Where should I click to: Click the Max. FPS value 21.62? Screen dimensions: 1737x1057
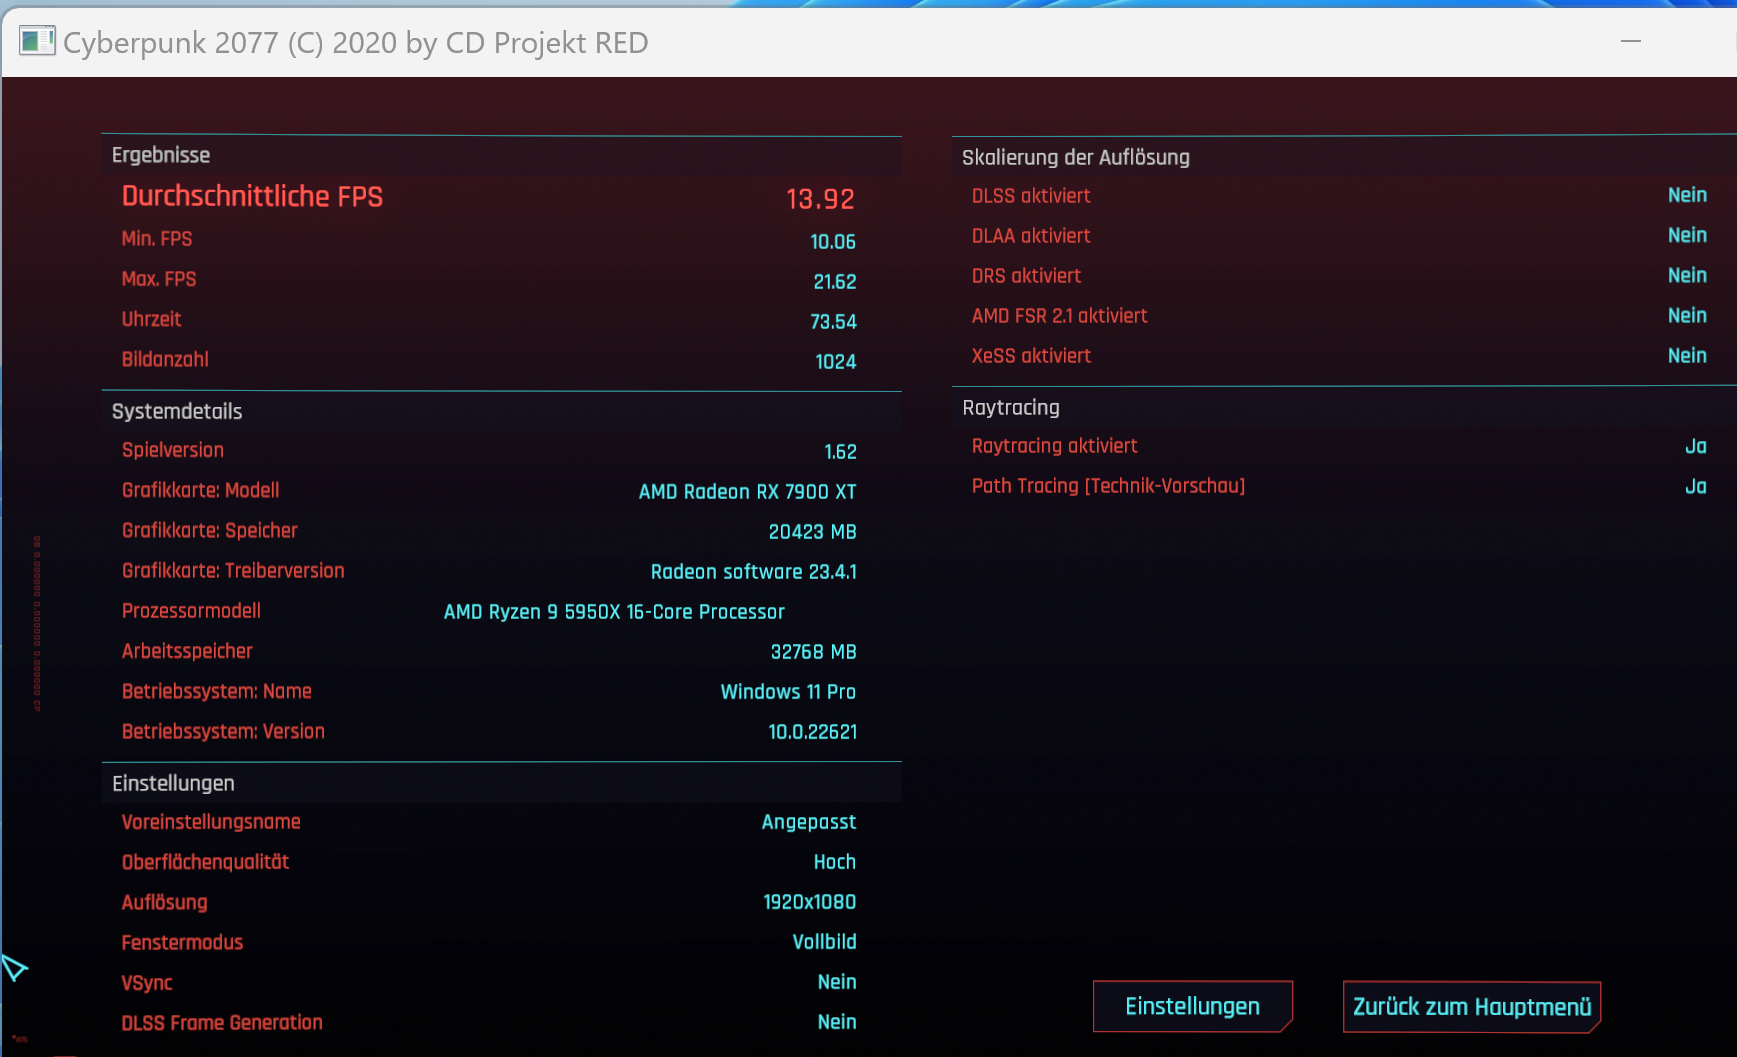click(x=834, y=282)
